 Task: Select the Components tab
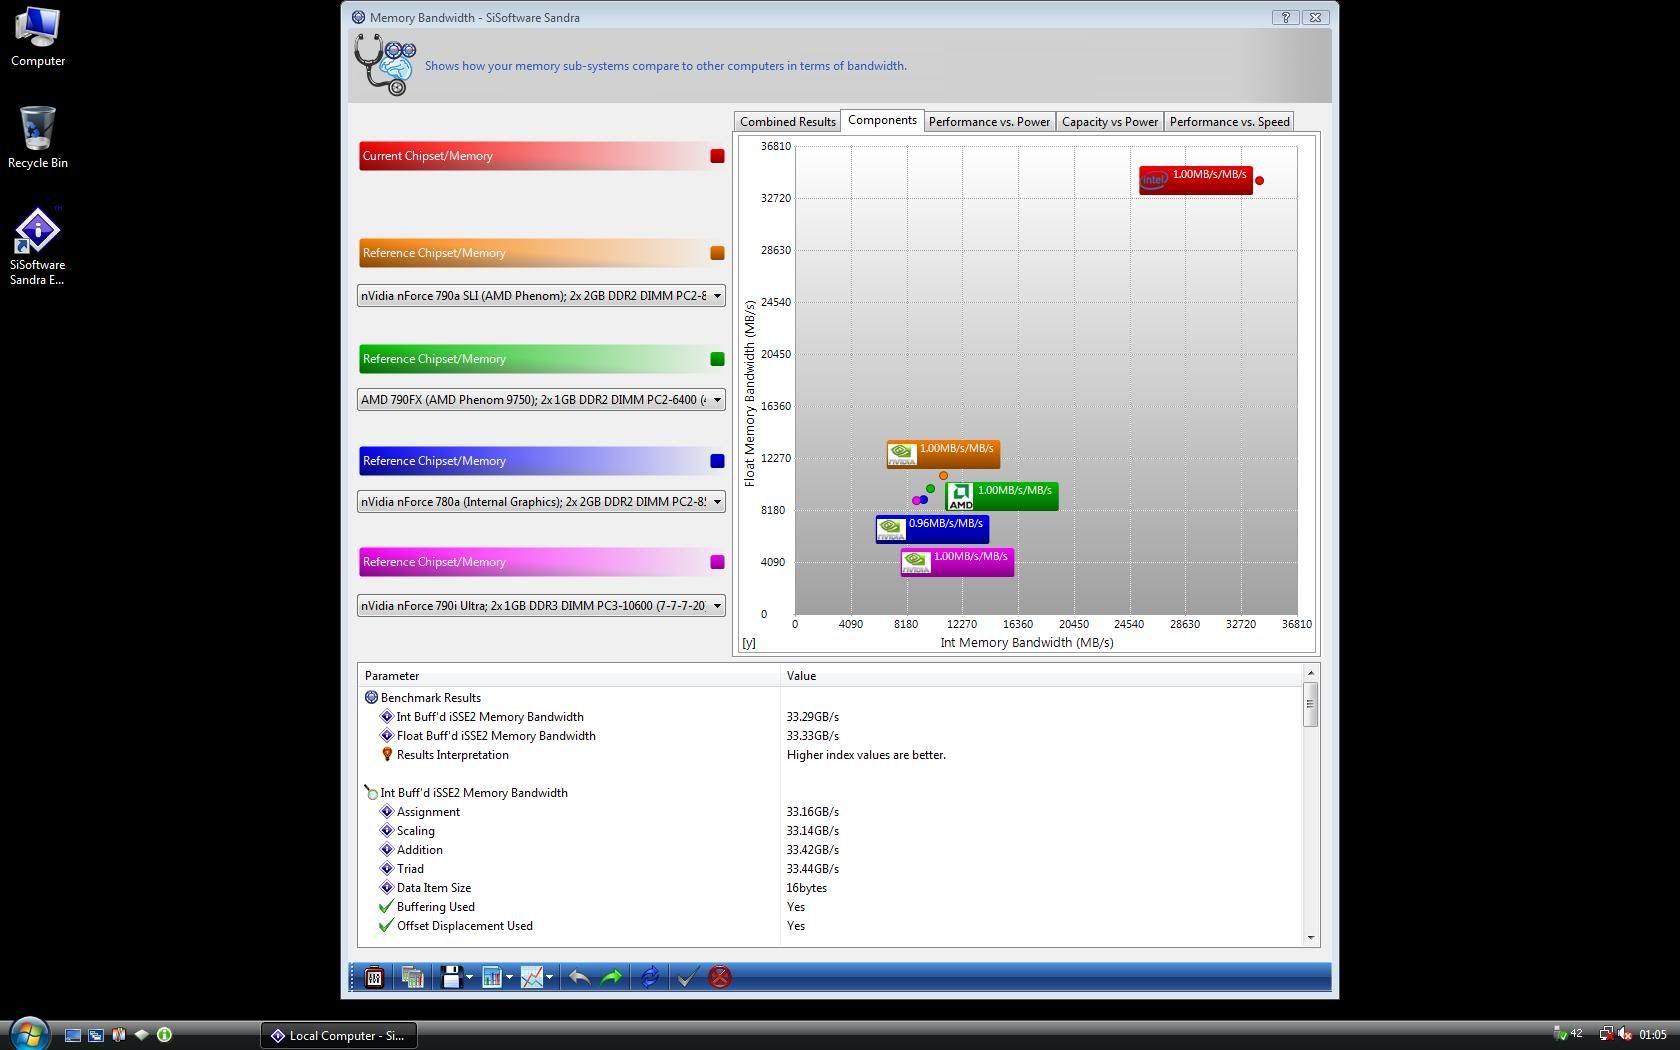(x=882, y=120)
